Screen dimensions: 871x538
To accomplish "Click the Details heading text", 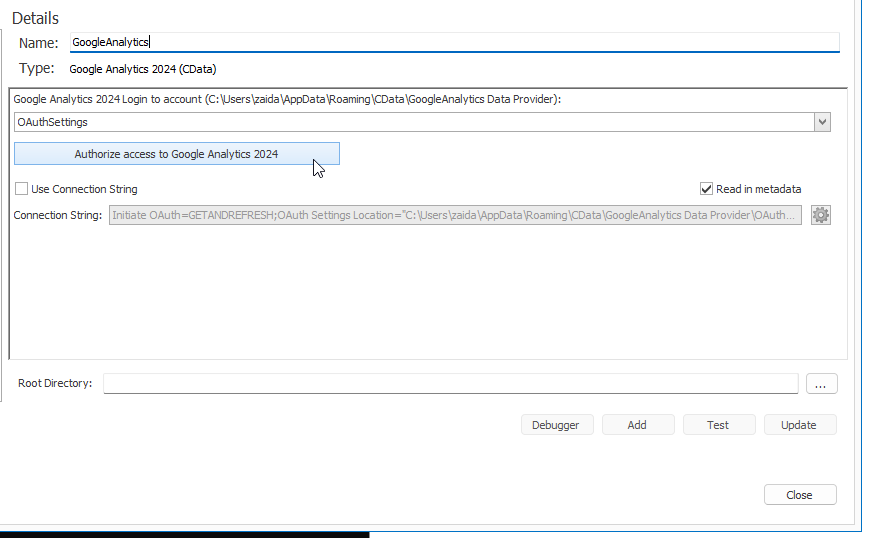I will [x=35, y=18].
